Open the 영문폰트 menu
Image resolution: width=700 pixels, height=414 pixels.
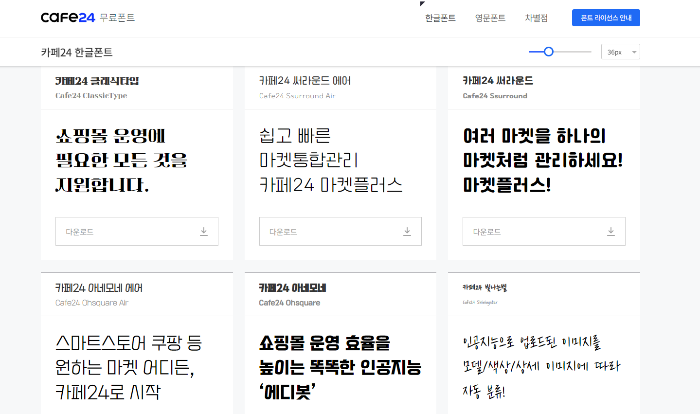[490, 18]
